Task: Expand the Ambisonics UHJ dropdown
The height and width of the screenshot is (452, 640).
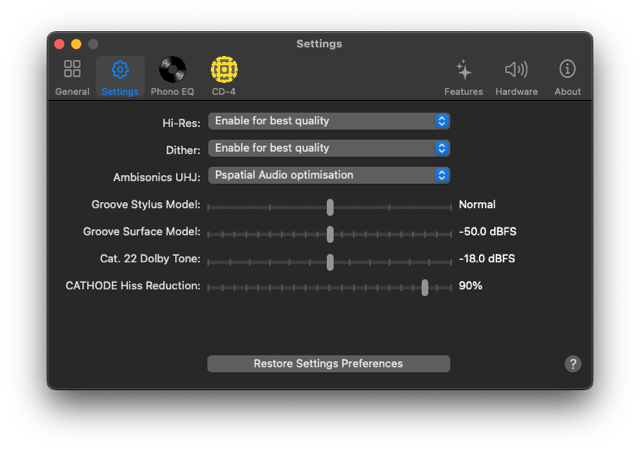Action: pos(329,175)
